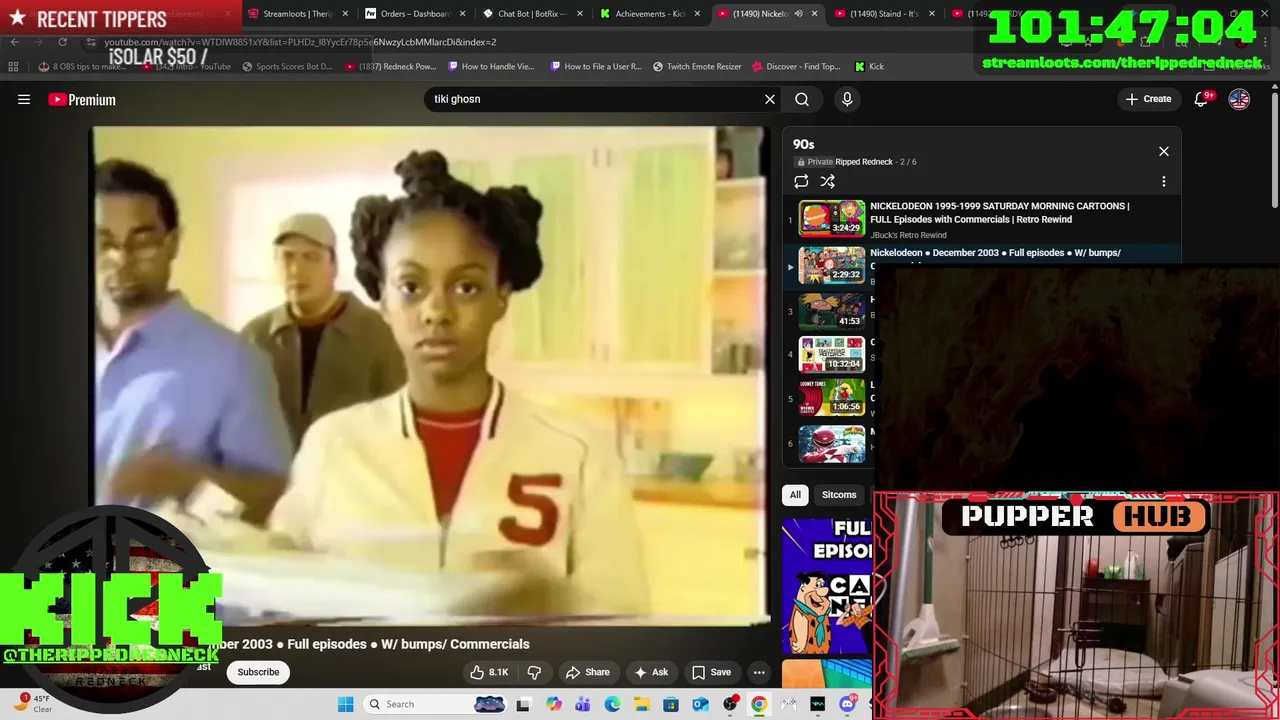Click the video player to pause
Viewport: 1280px width, 720px height.
(430, 375)
